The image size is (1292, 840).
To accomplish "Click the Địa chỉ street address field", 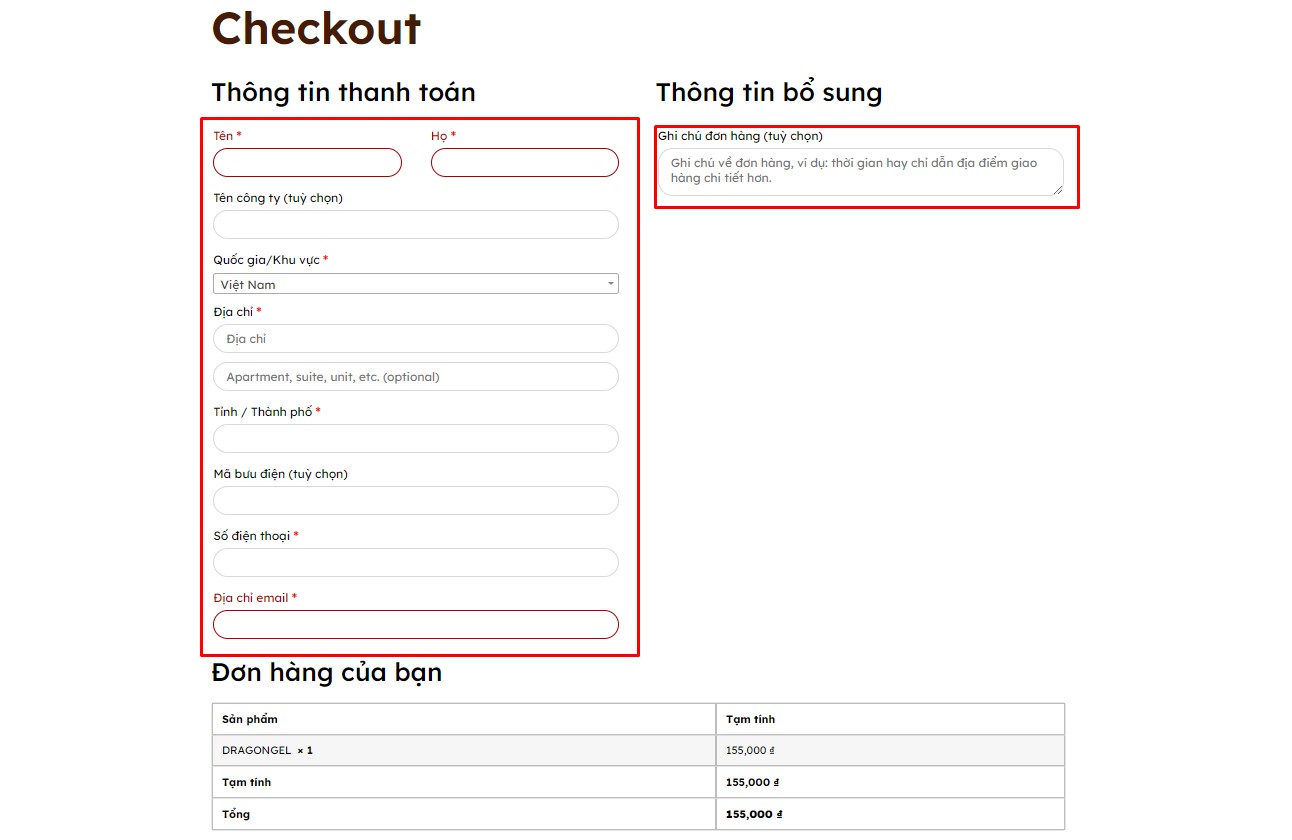I will coord(415,339).
